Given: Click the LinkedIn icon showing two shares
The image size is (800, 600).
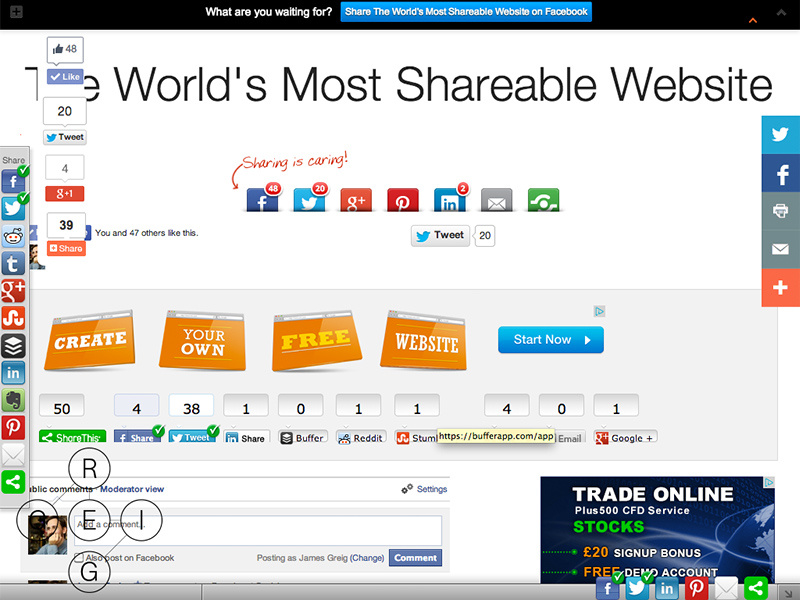Looking at the screenshot, I should [x=450, y=199].
